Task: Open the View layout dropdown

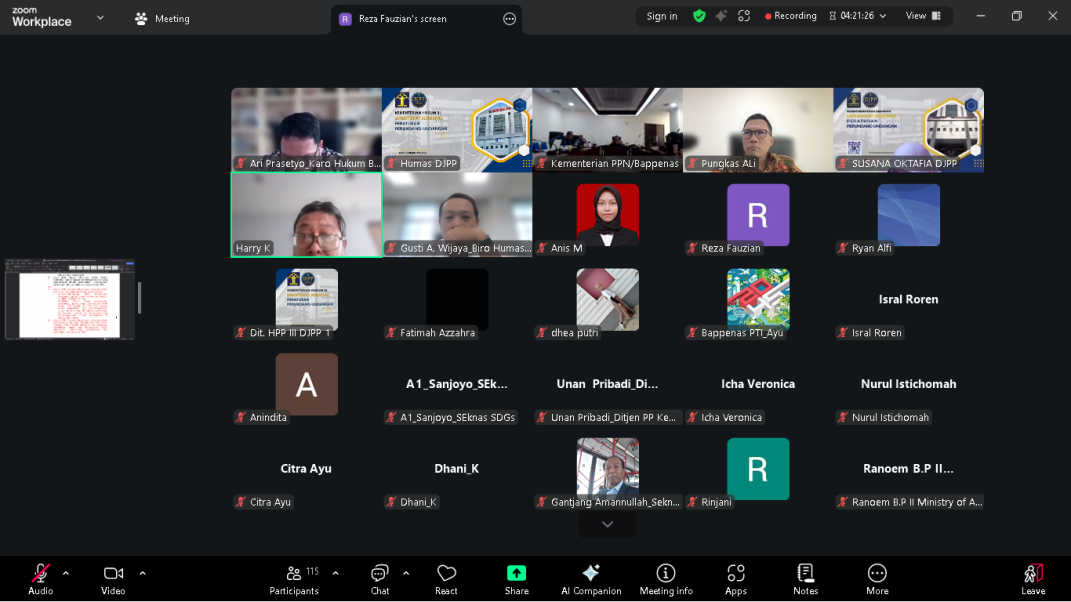Action: point(922,16)
